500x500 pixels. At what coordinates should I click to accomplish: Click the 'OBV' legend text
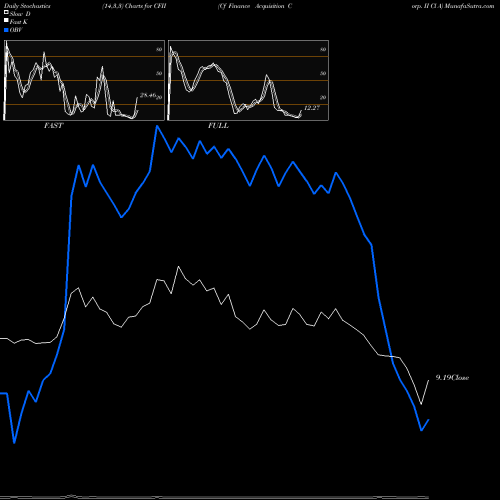coord(16,30)
